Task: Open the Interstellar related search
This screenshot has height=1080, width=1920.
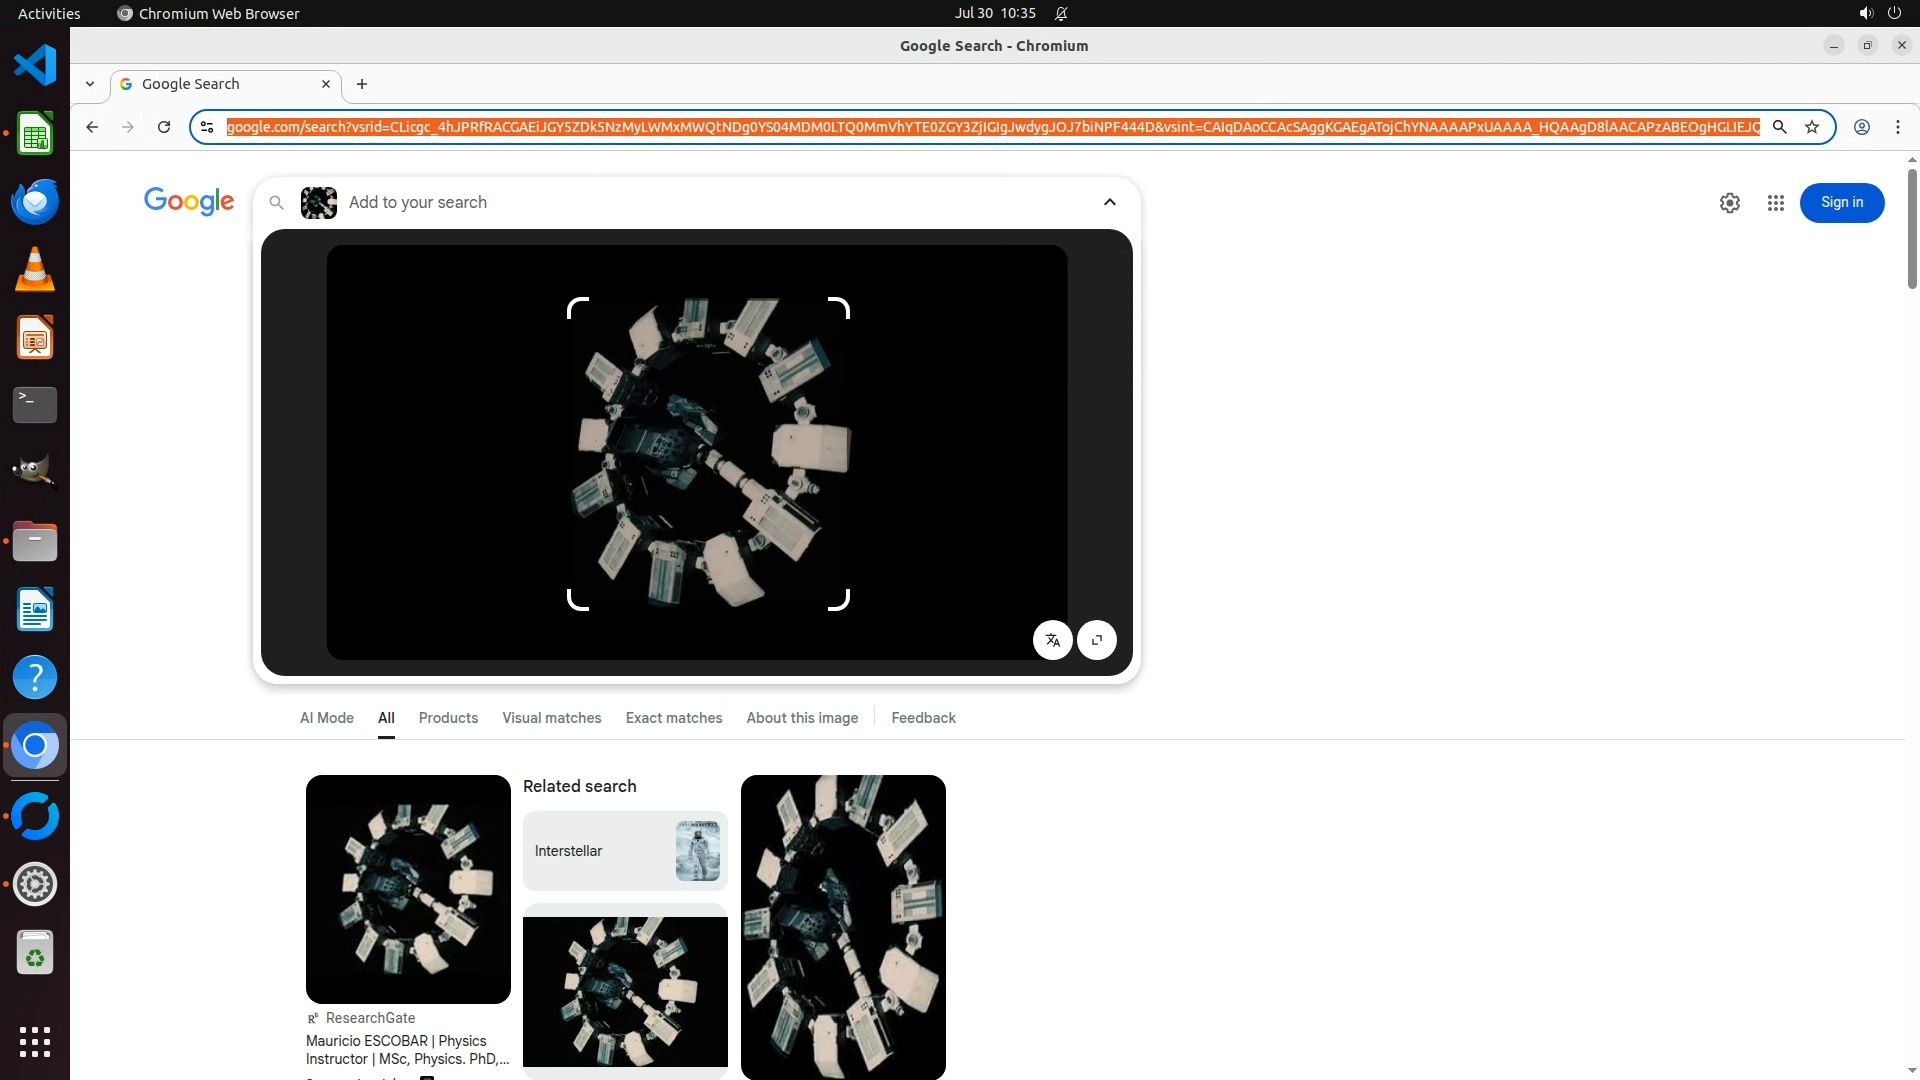Action: click(624, 851)
